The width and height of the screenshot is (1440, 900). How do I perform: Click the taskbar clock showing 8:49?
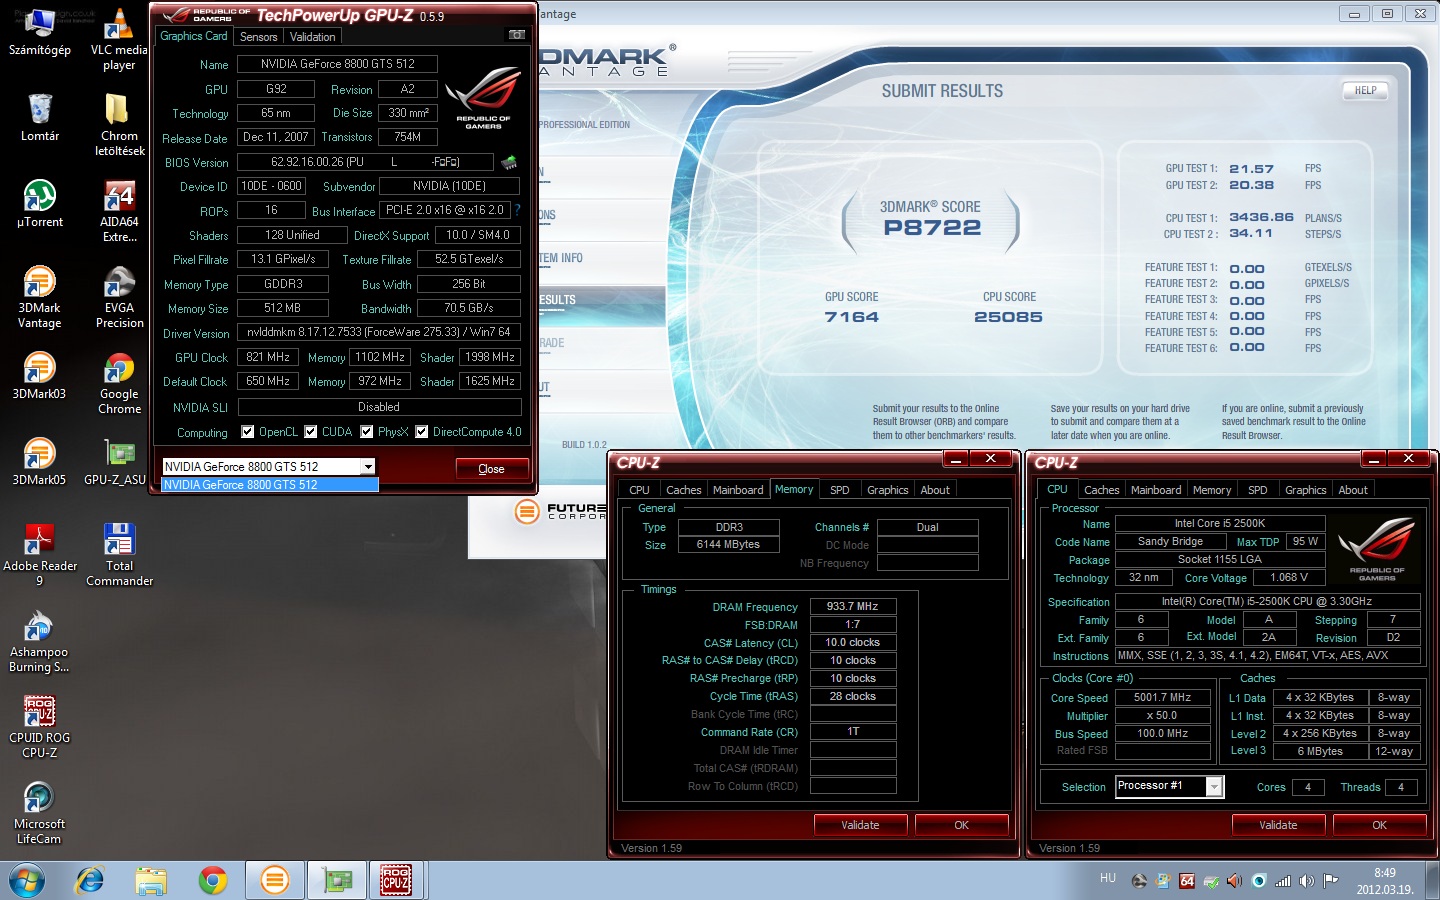(x=1385, y=881)
